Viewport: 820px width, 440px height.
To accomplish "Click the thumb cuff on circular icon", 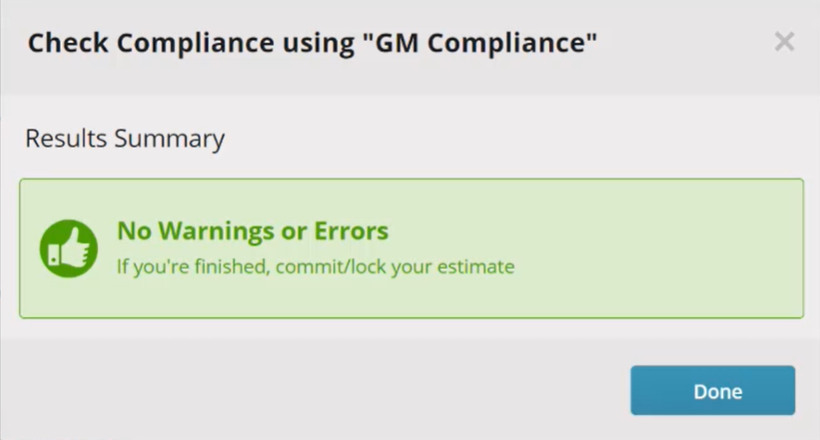I will click(x=54, y=255).
